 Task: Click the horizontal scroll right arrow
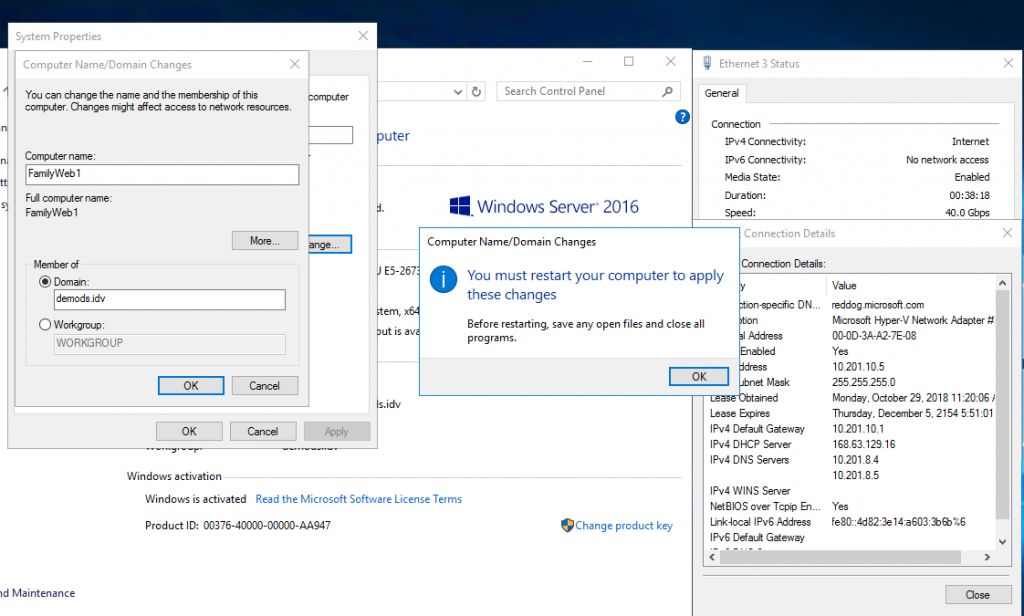987,557
